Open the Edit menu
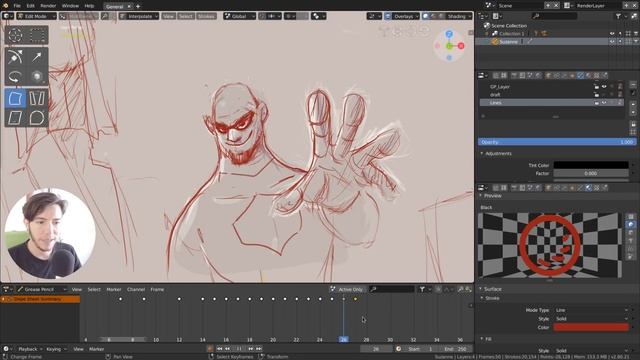 31,6
